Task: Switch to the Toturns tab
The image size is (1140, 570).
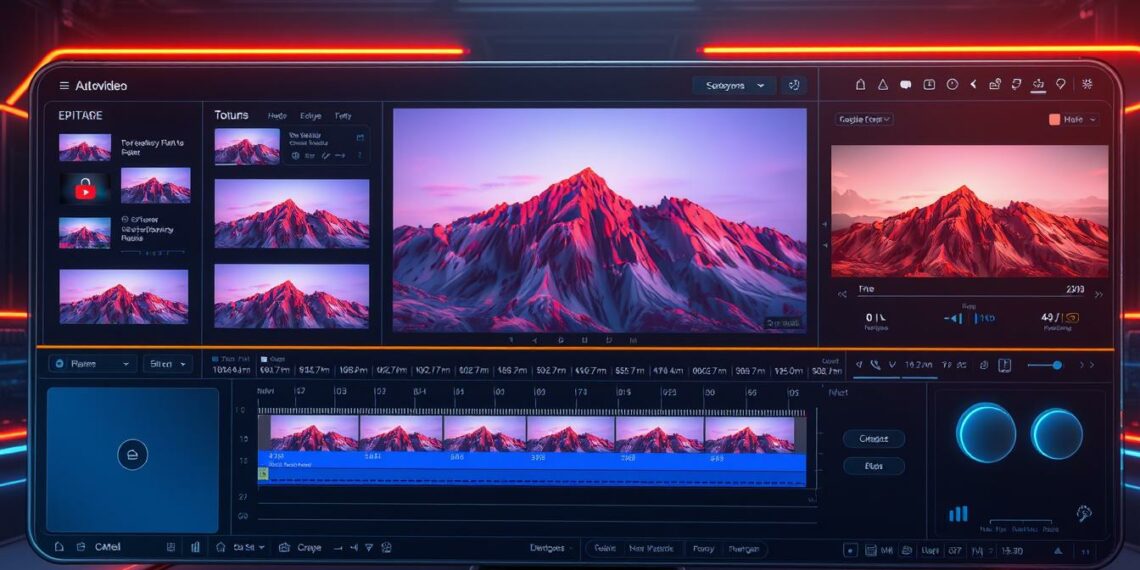Action: click(x=231, y=115)
